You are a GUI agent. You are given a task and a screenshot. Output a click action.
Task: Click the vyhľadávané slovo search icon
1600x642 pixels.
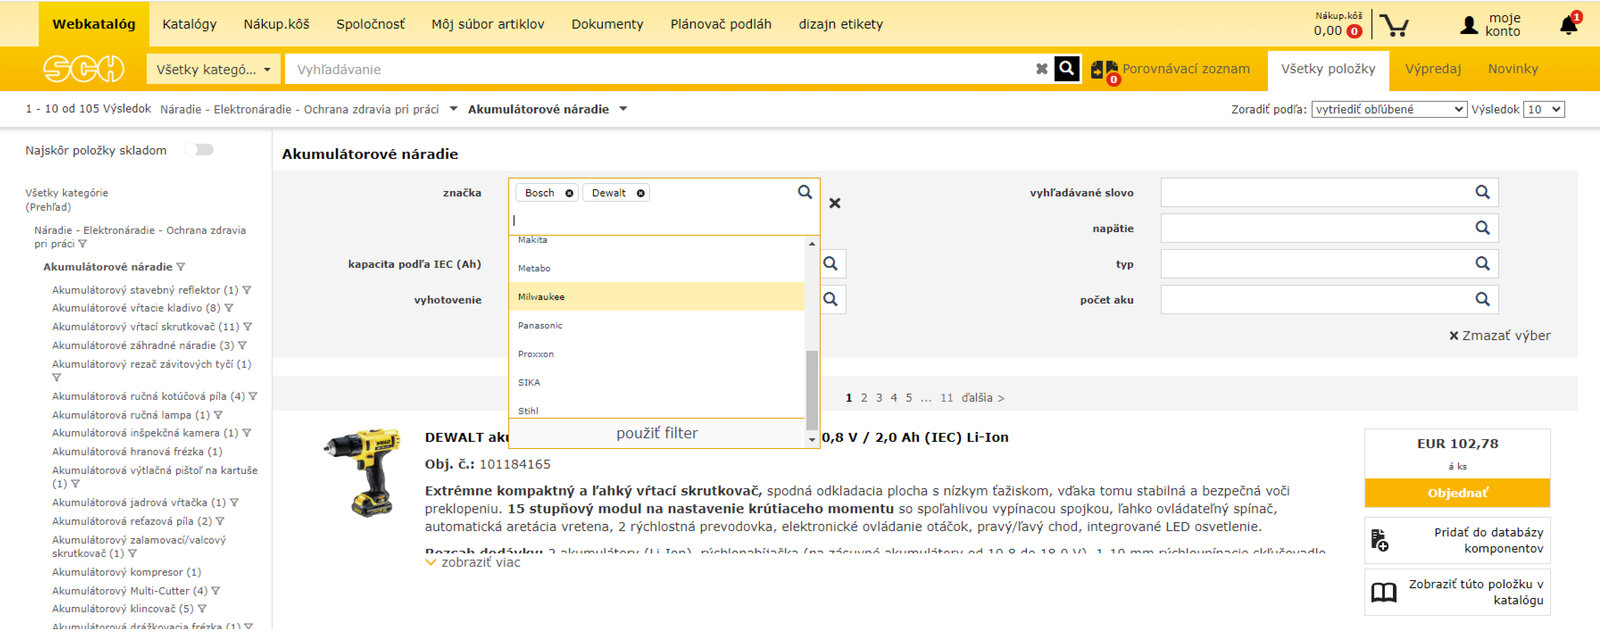[1482, 192]
